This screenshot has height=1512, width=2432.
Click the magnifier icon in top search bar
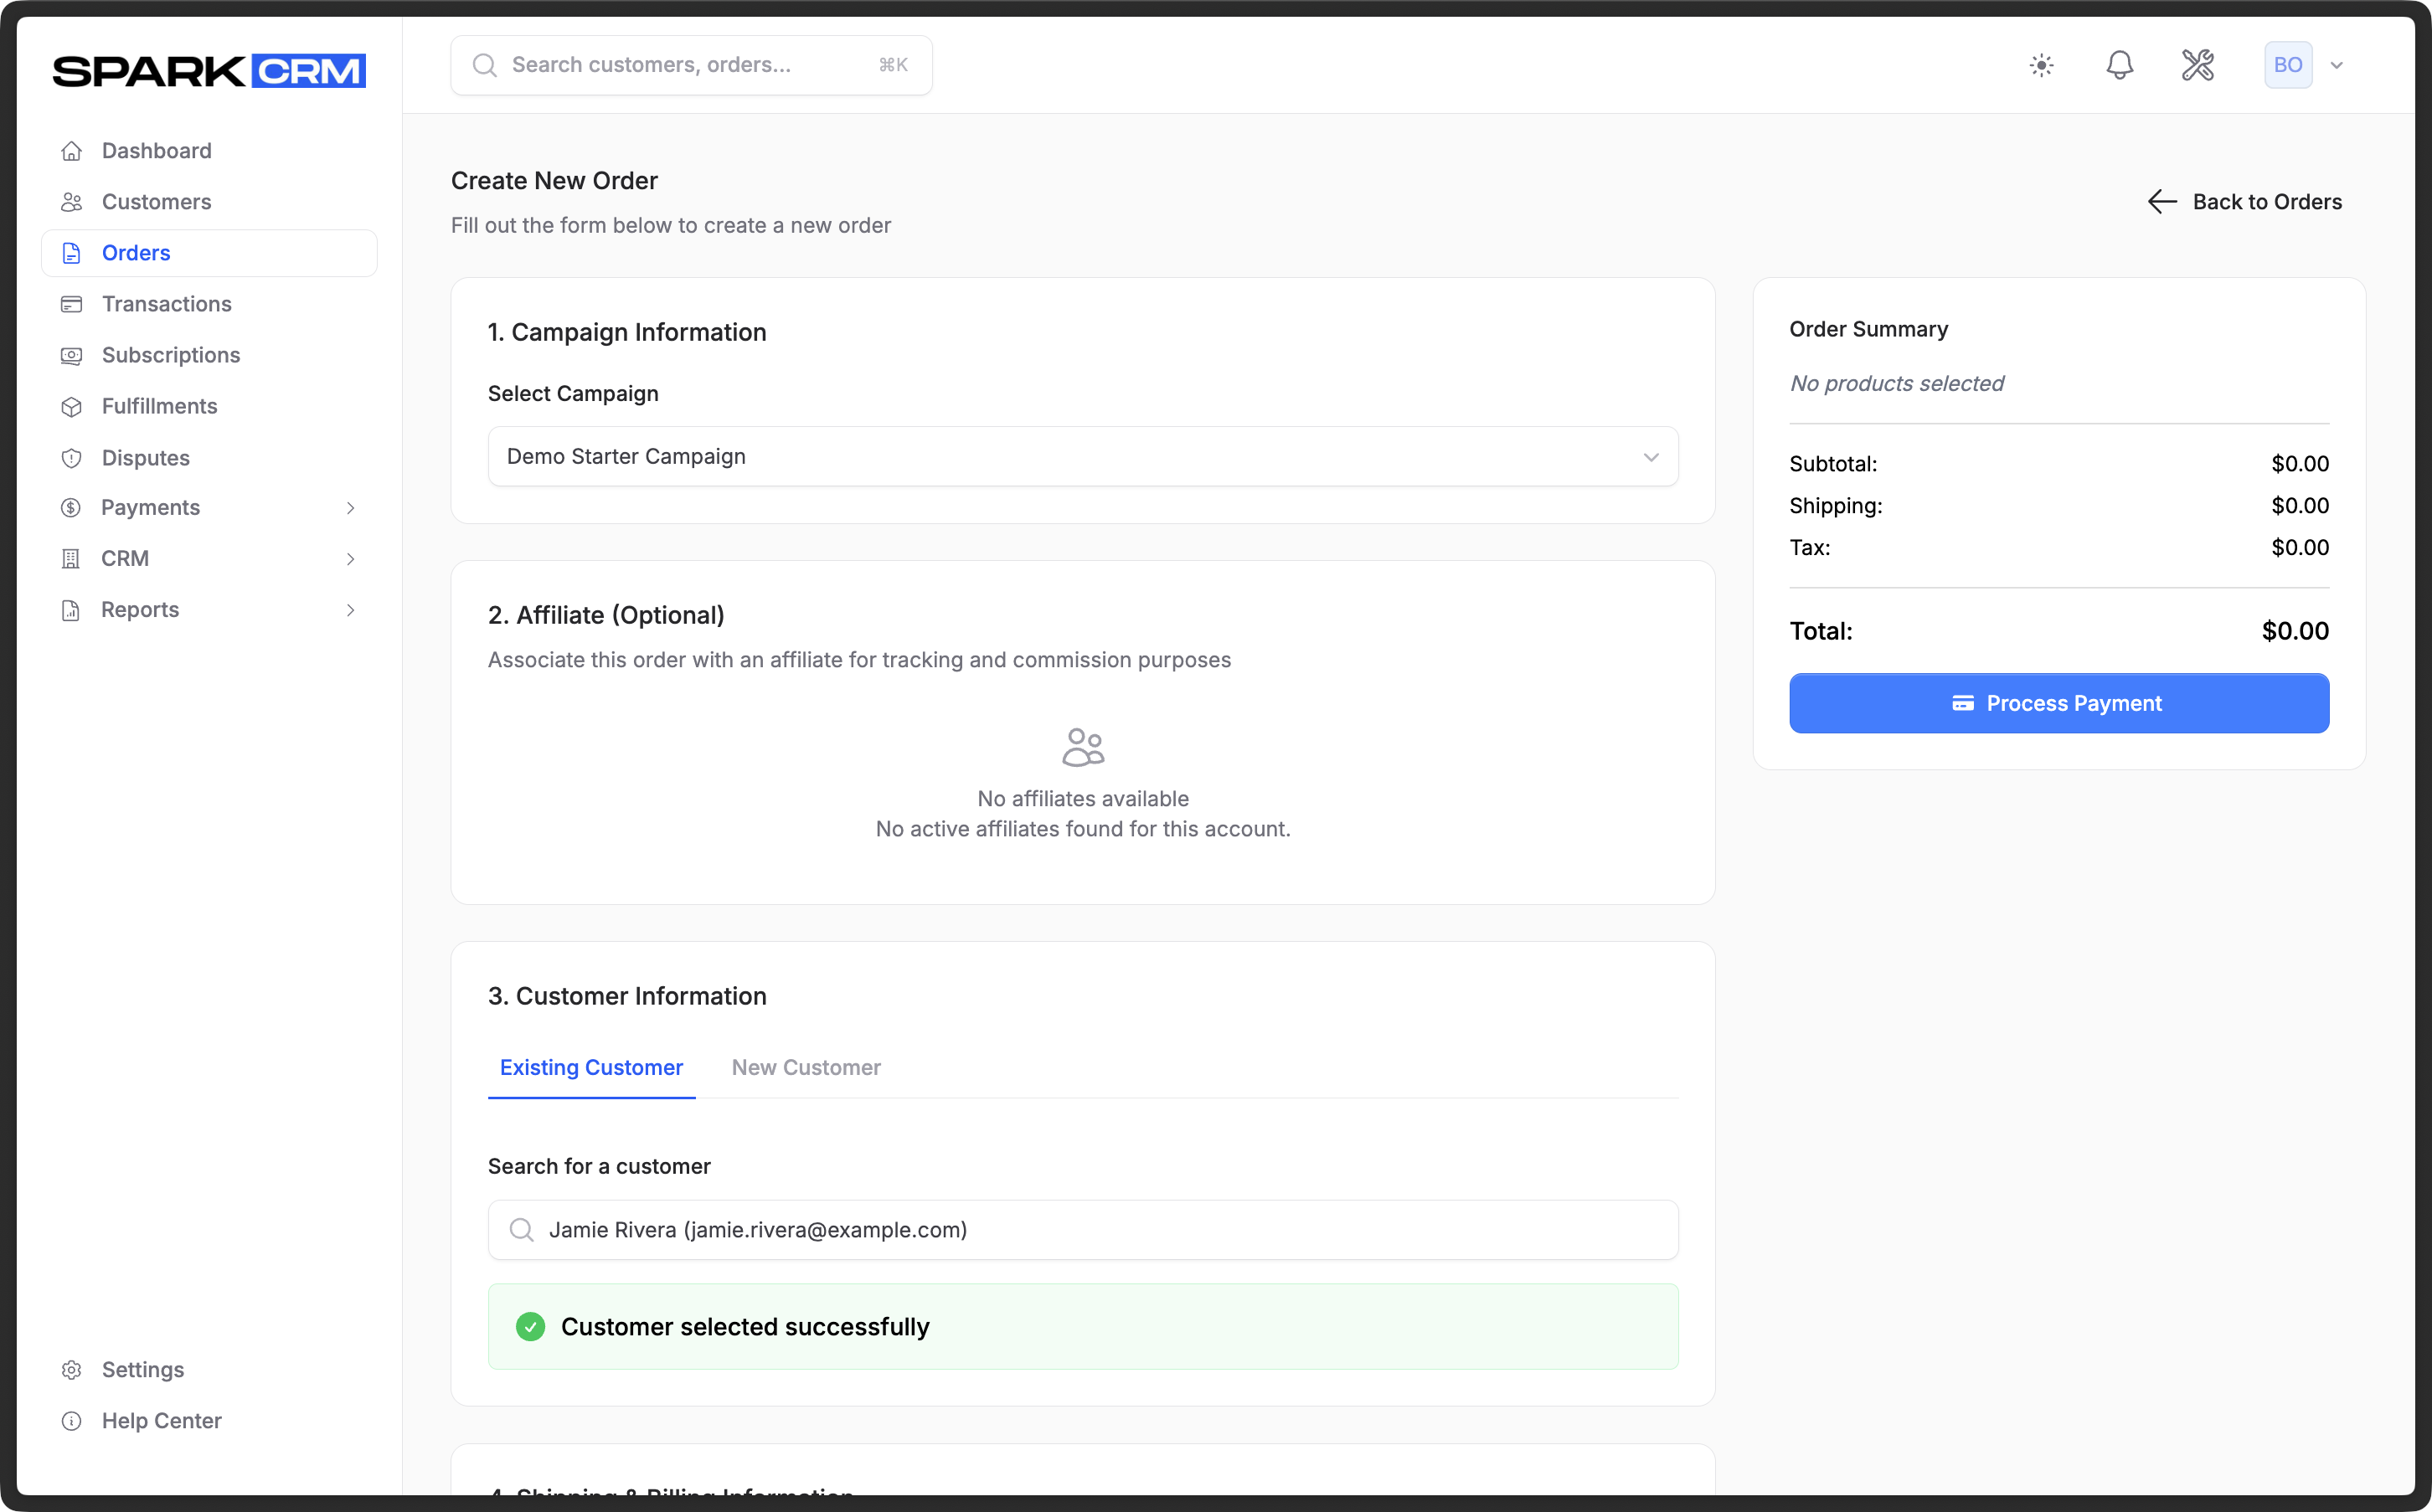pos(485,65)
